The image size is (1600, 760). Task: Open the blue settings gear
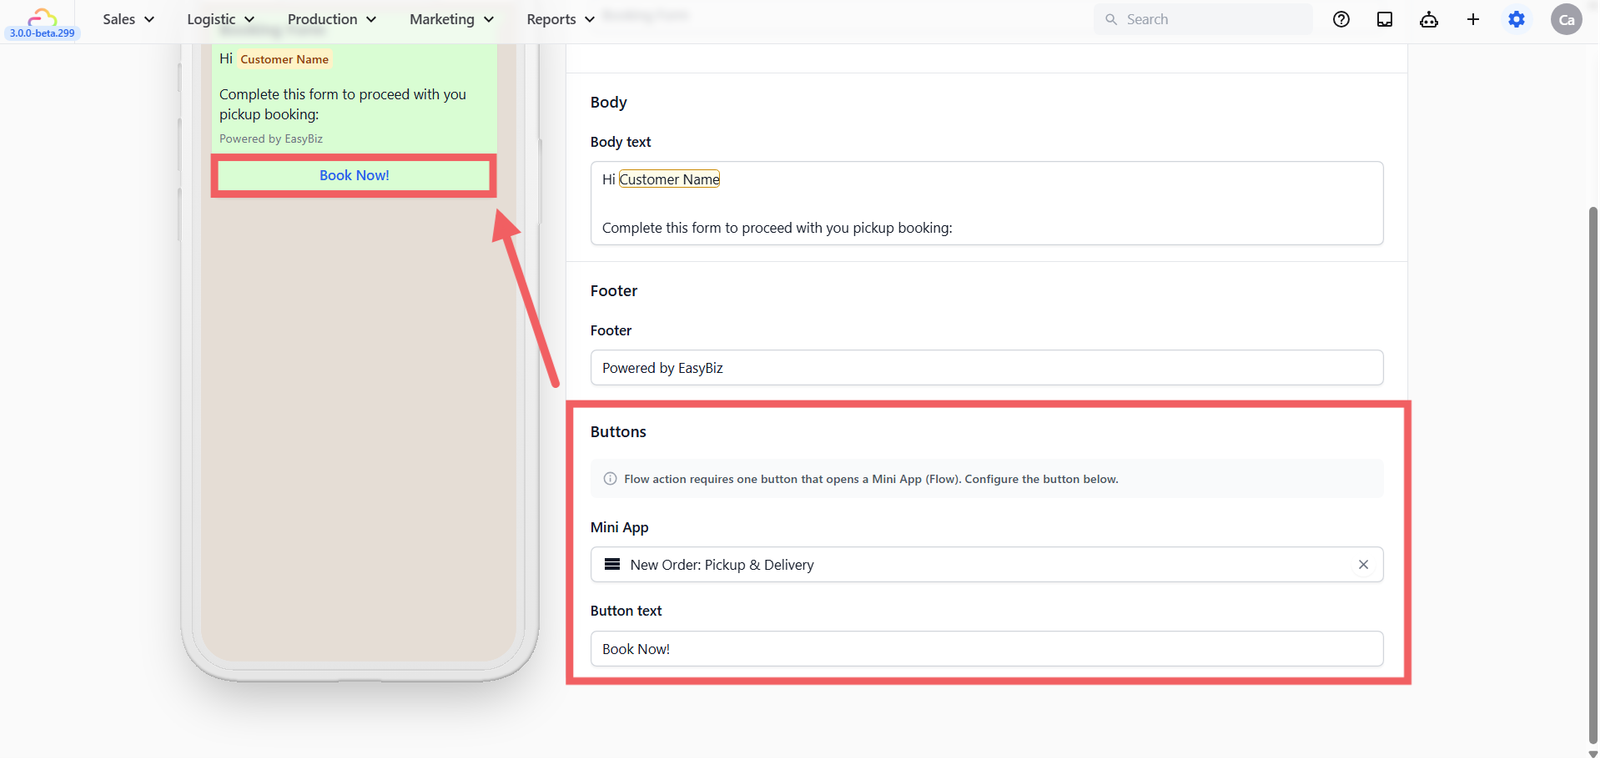click(1517, 19)
